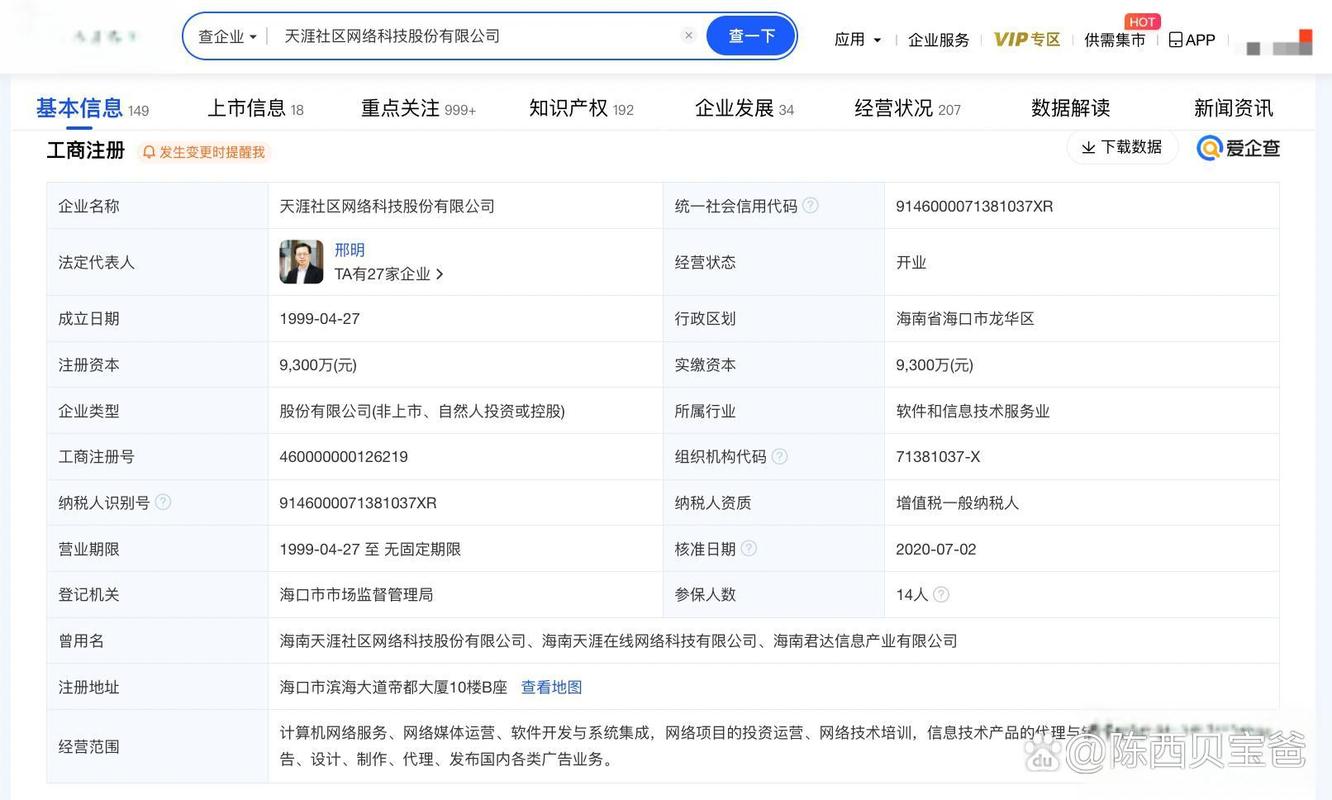Switch to the 新闻资讯 tab

[x=1233, y=108]
